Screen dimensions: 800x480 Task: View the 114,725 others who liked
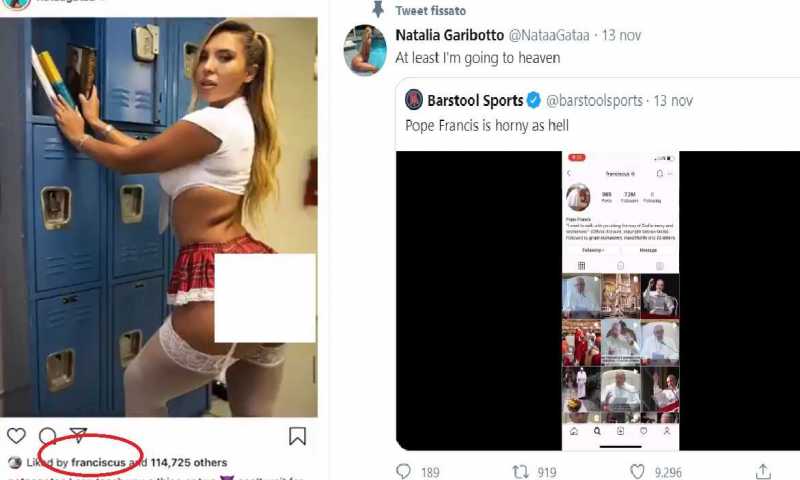click(189, 463)
